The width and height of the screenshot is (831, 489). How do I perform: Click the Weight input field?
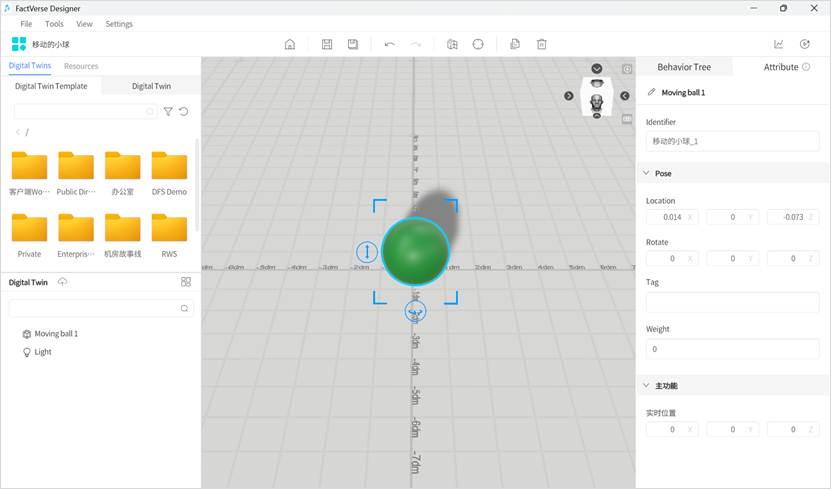732,349
